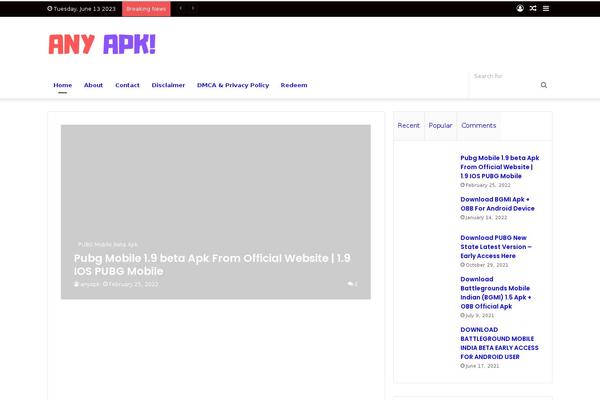Go to next breaking news arrow

click(x=193, y=8)
